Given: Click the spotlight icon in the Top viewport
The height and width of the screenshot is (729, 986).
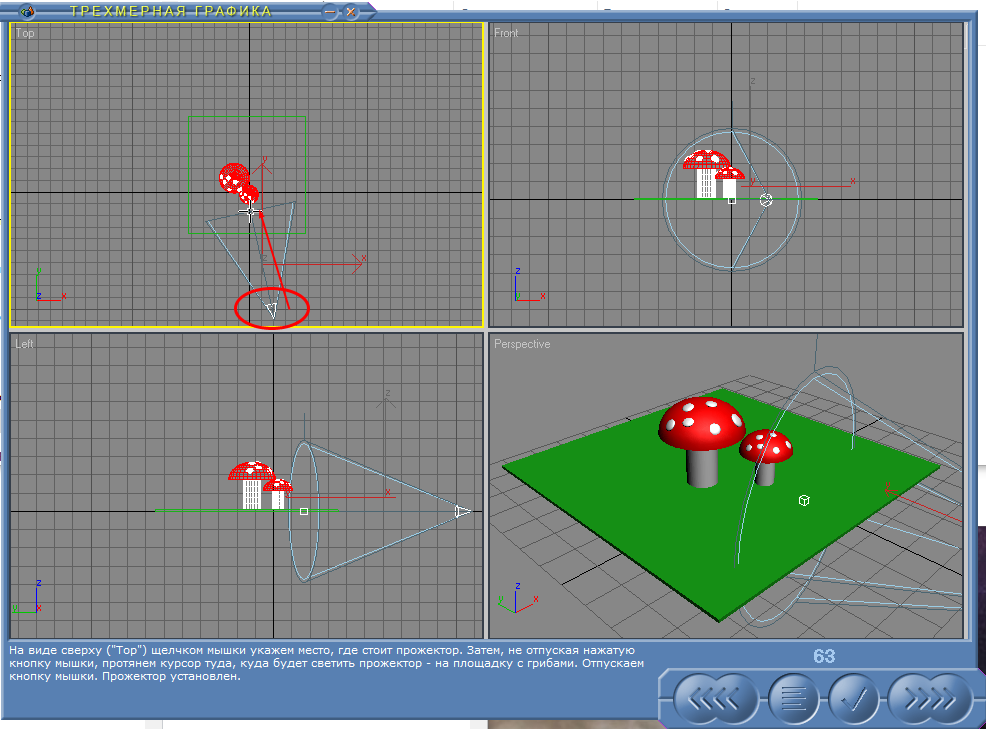Looking at the screenshot, I should coord(271,309).
